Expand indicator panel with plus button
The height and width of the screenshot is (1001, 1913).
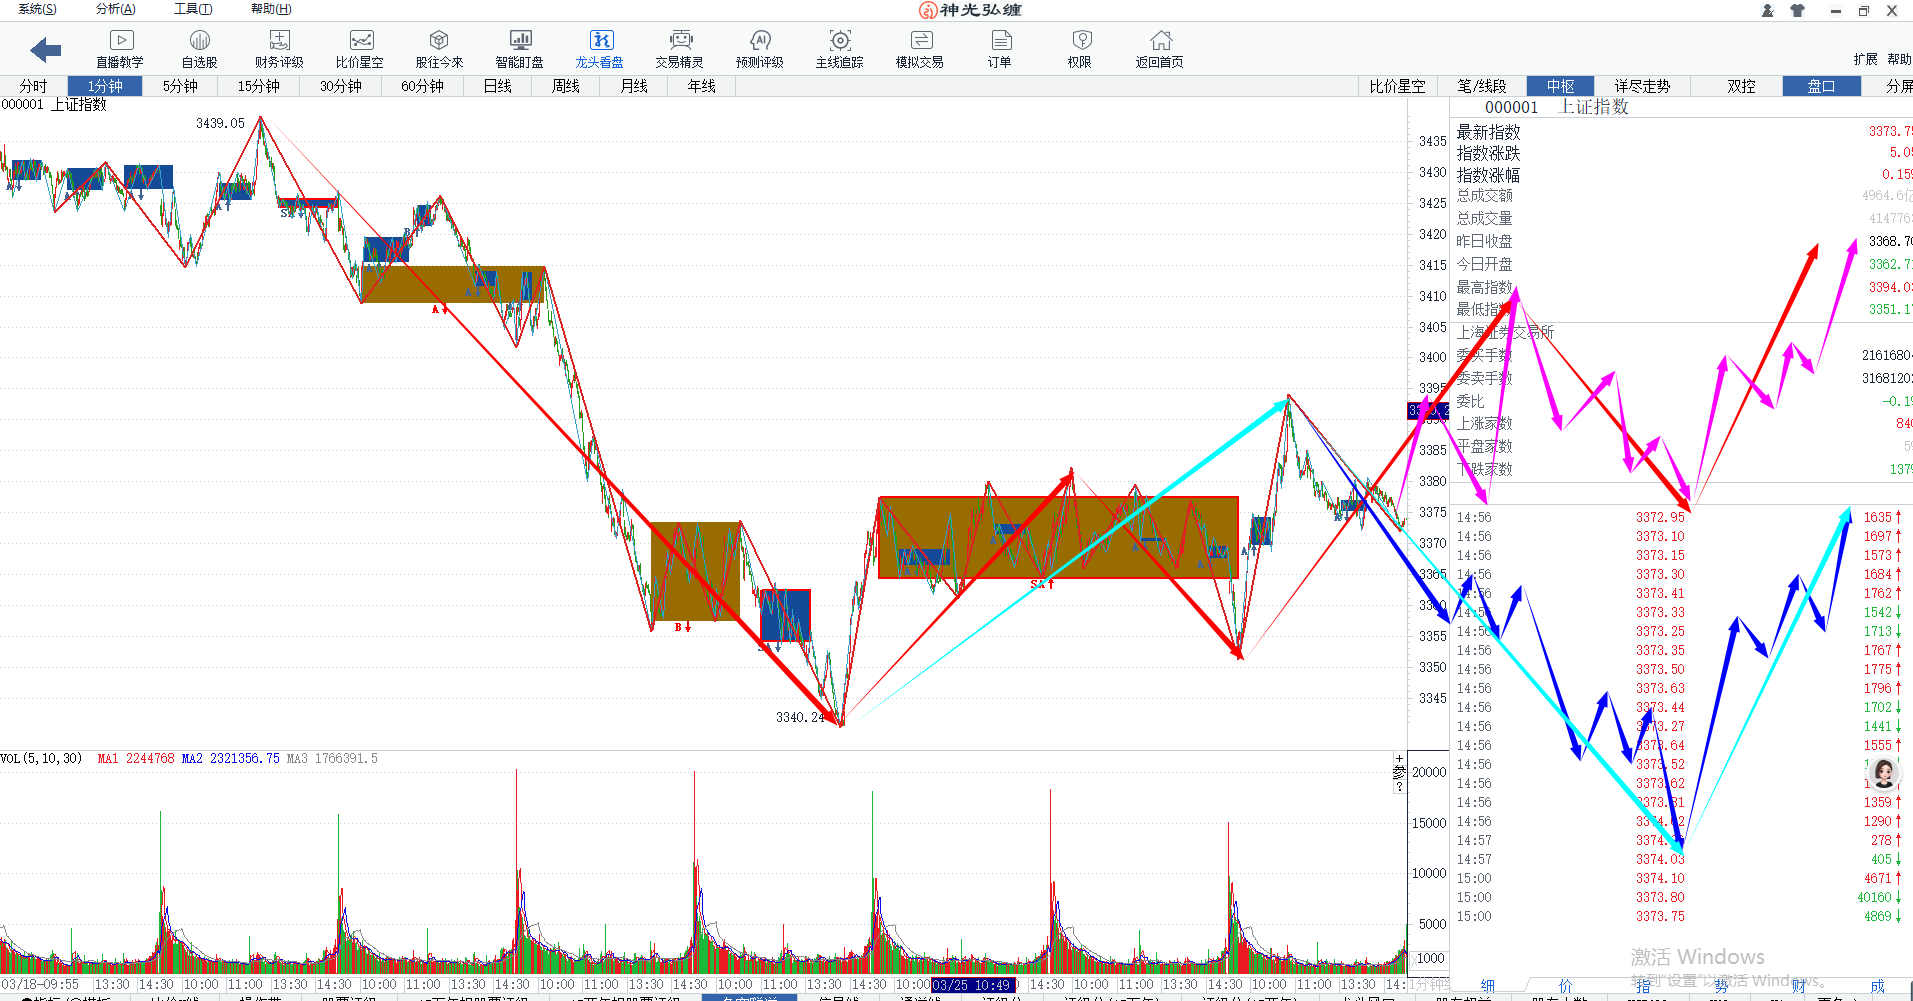point(1399,758)
